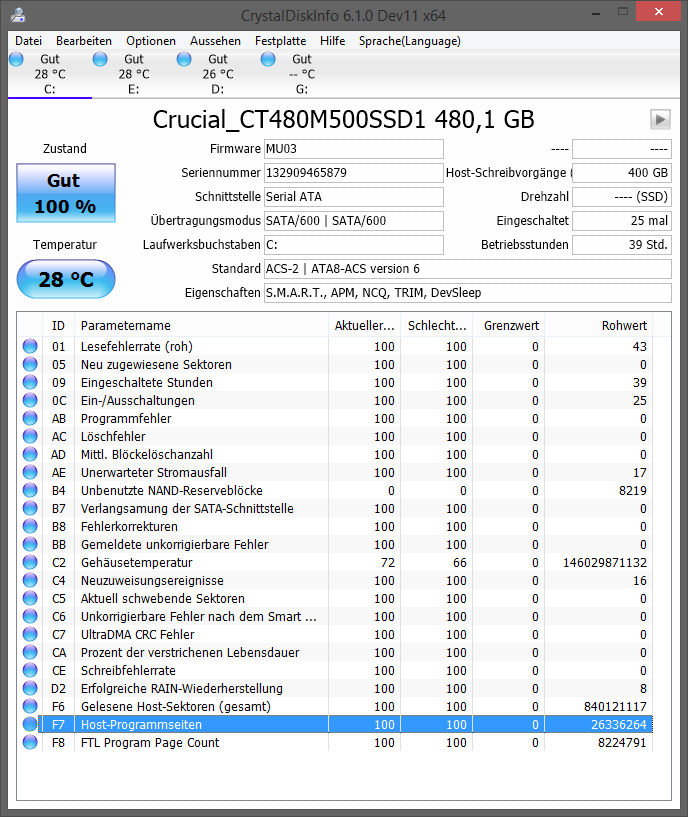Viewport: 688px width, 817px height.
Task: Click the Betriebsstunden value 39 Std.
Action: click(622, 245)
